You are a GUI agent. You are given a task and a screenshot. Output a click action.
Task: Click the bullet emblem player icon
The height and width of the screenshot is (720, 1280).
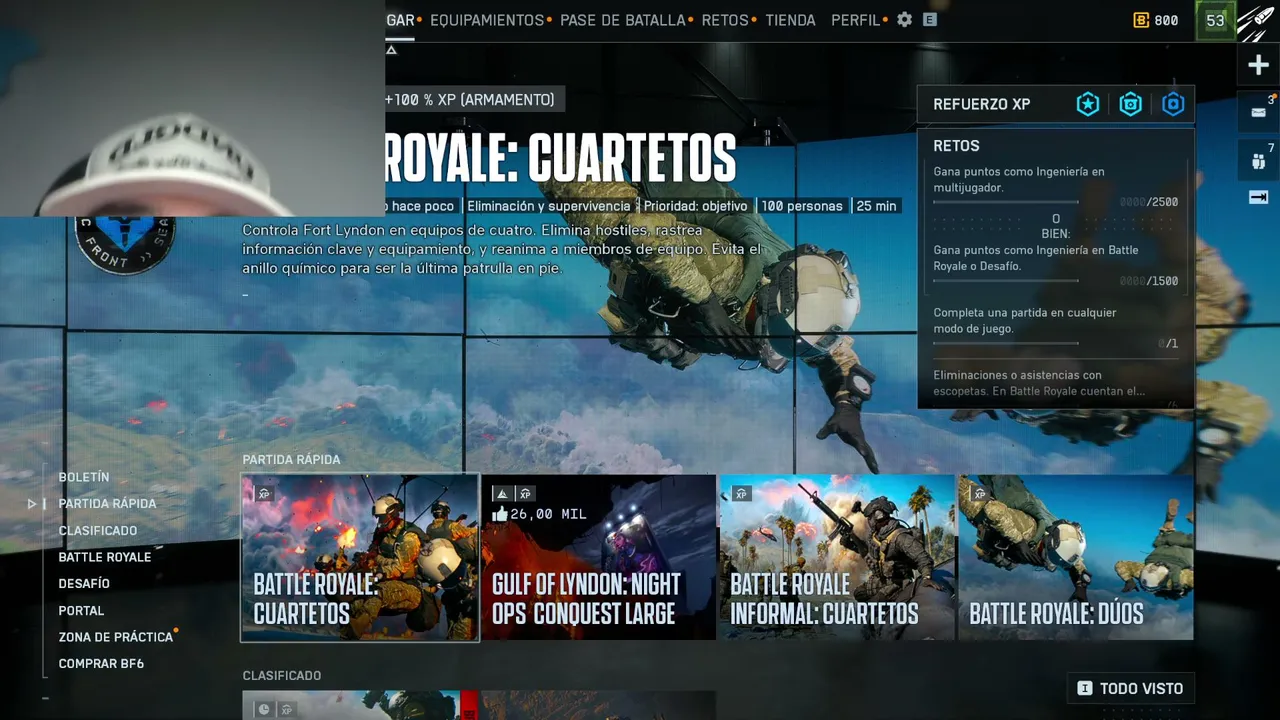[1258, 21]
